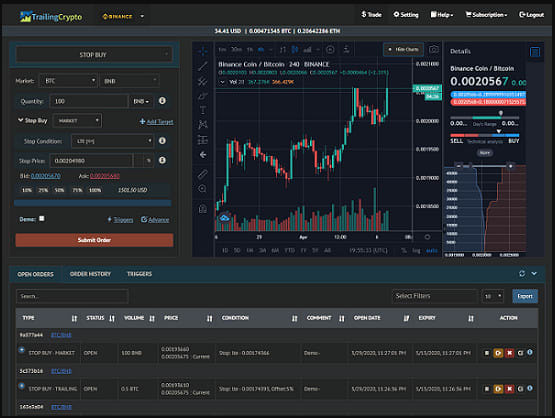Open the Help menu
The height and width of the screenshot is (418, 555).
point(442,15)
